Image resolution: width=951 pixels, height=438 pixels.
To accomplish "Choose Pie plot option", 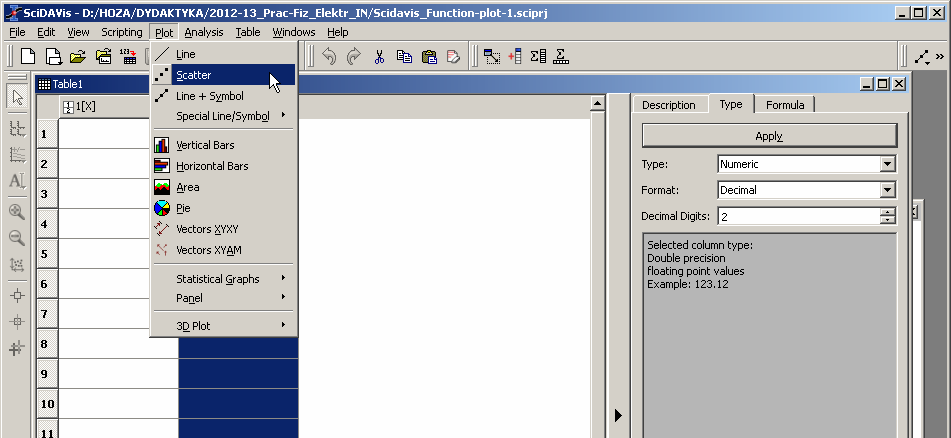I will click(x=224, y=208).
